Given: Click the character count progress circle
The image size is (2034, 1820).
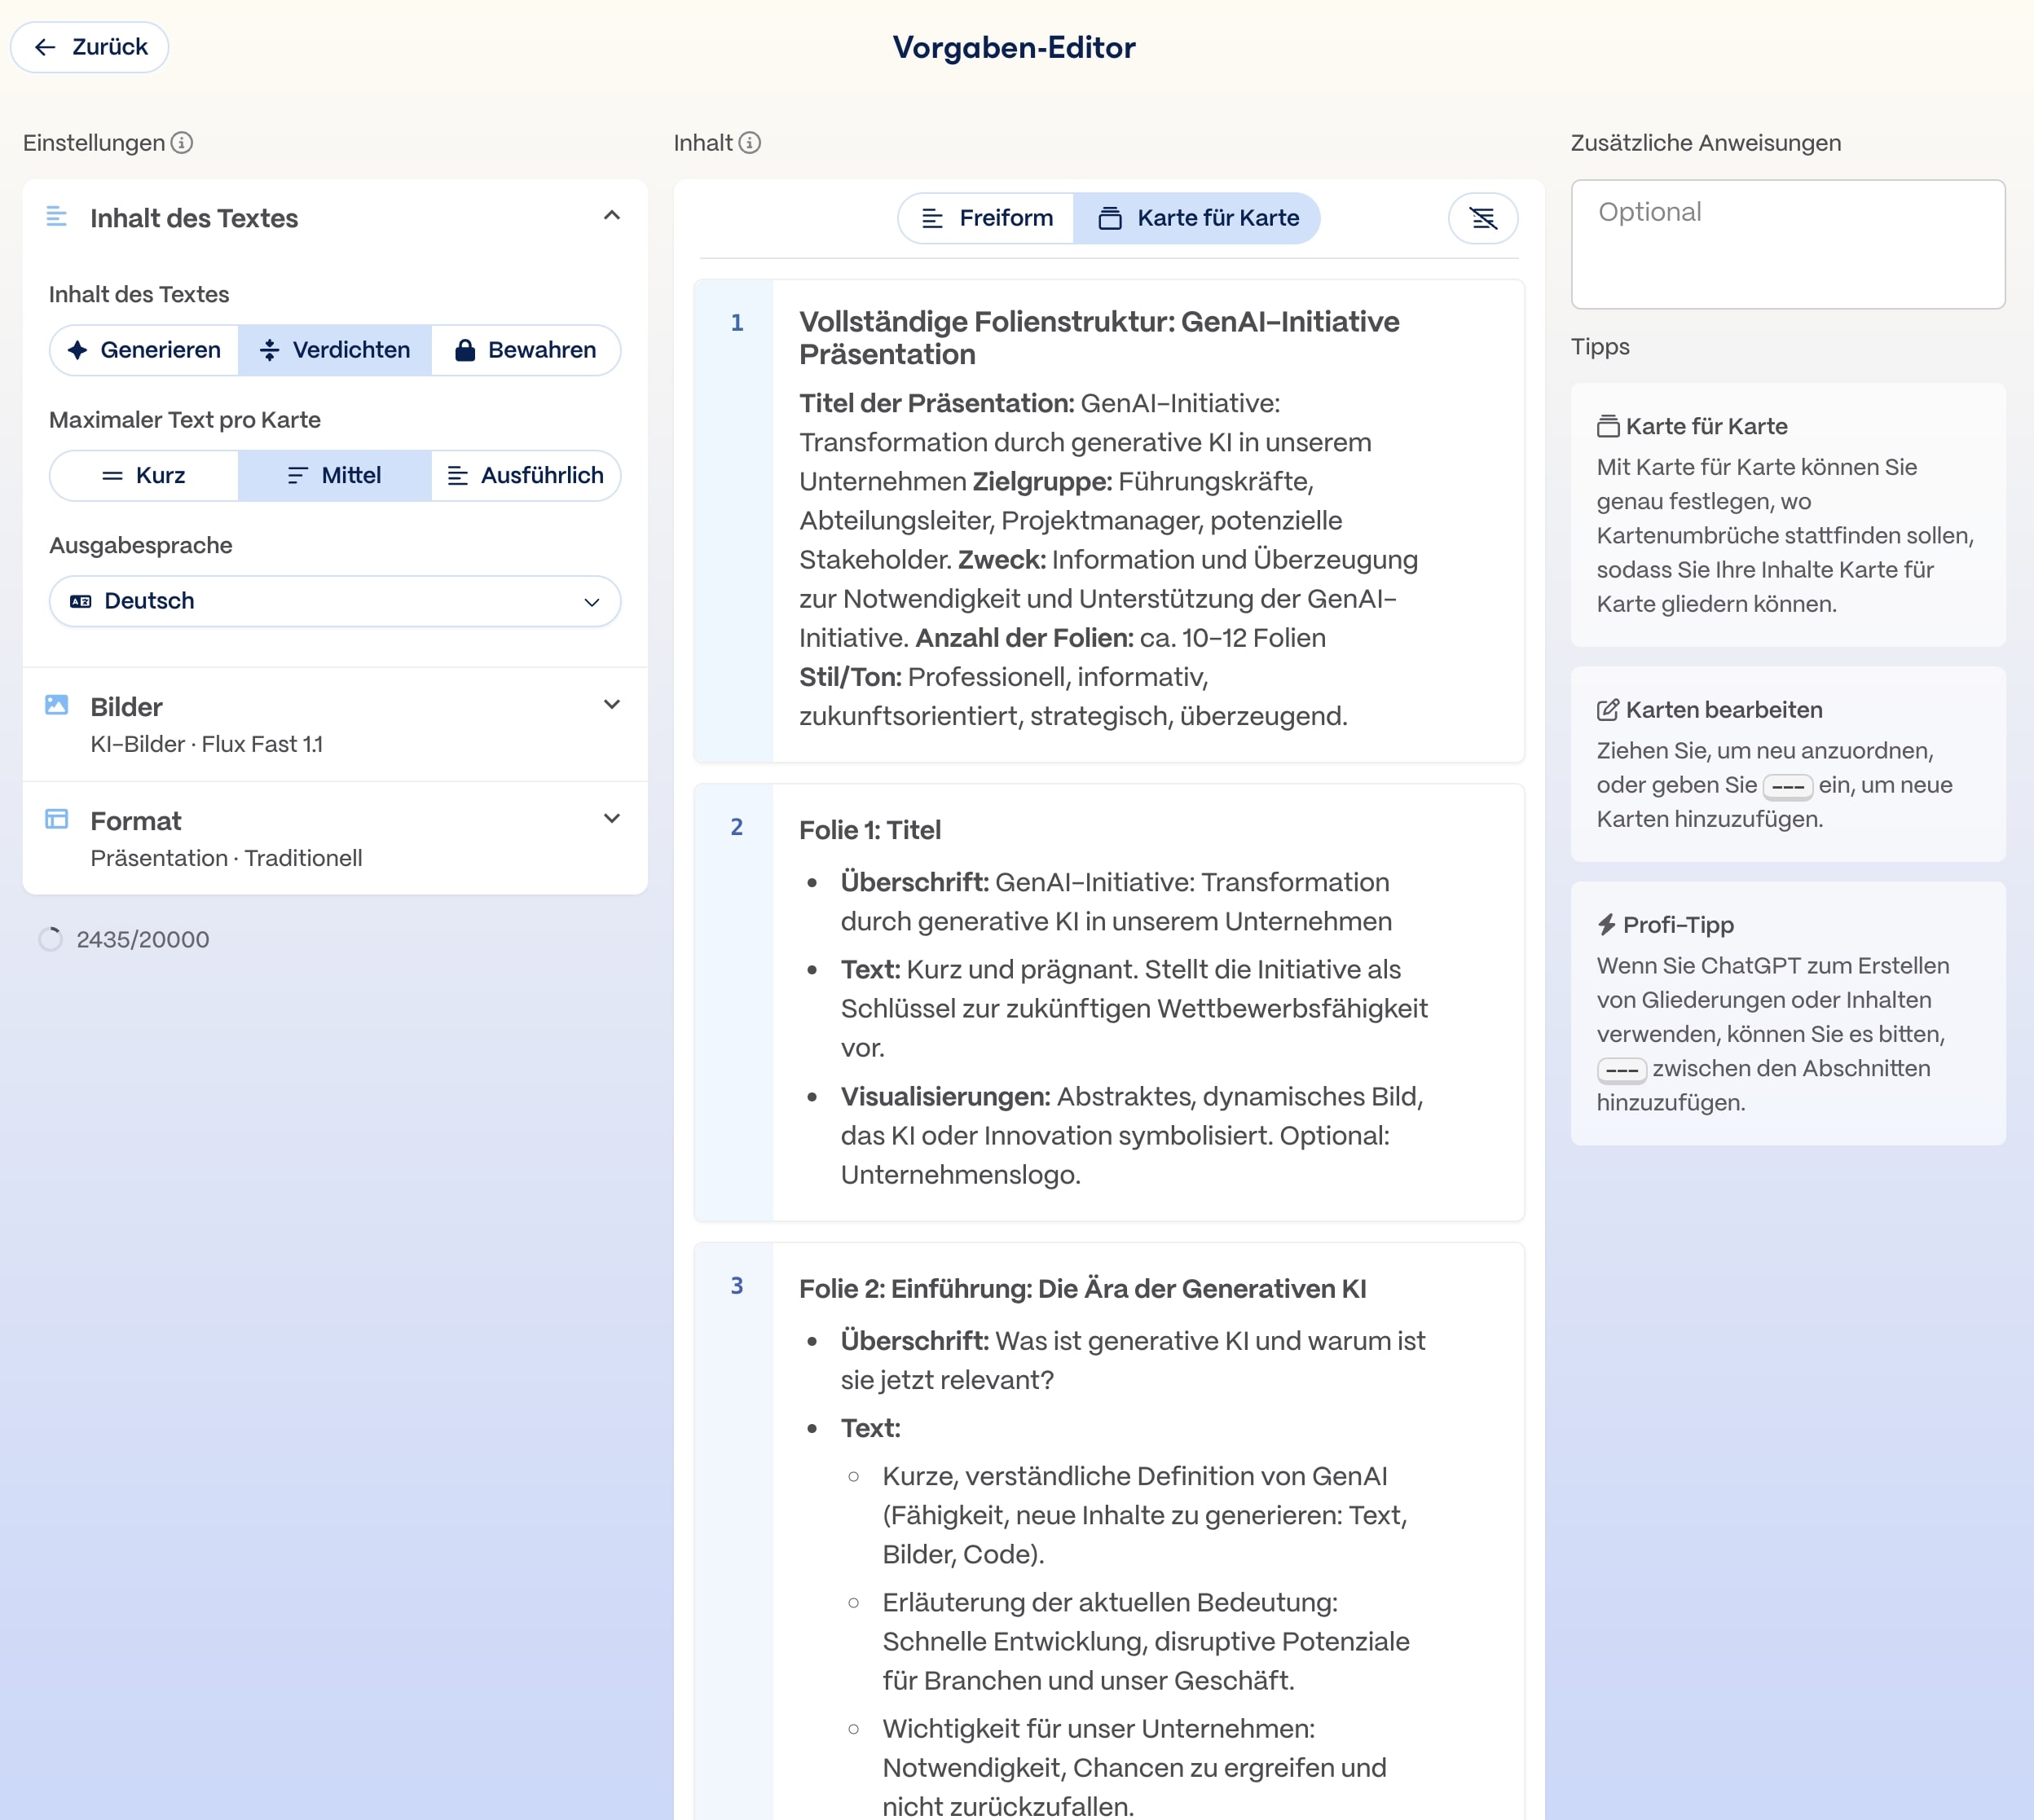Looking at the screenshot, I should pos(50,939).
